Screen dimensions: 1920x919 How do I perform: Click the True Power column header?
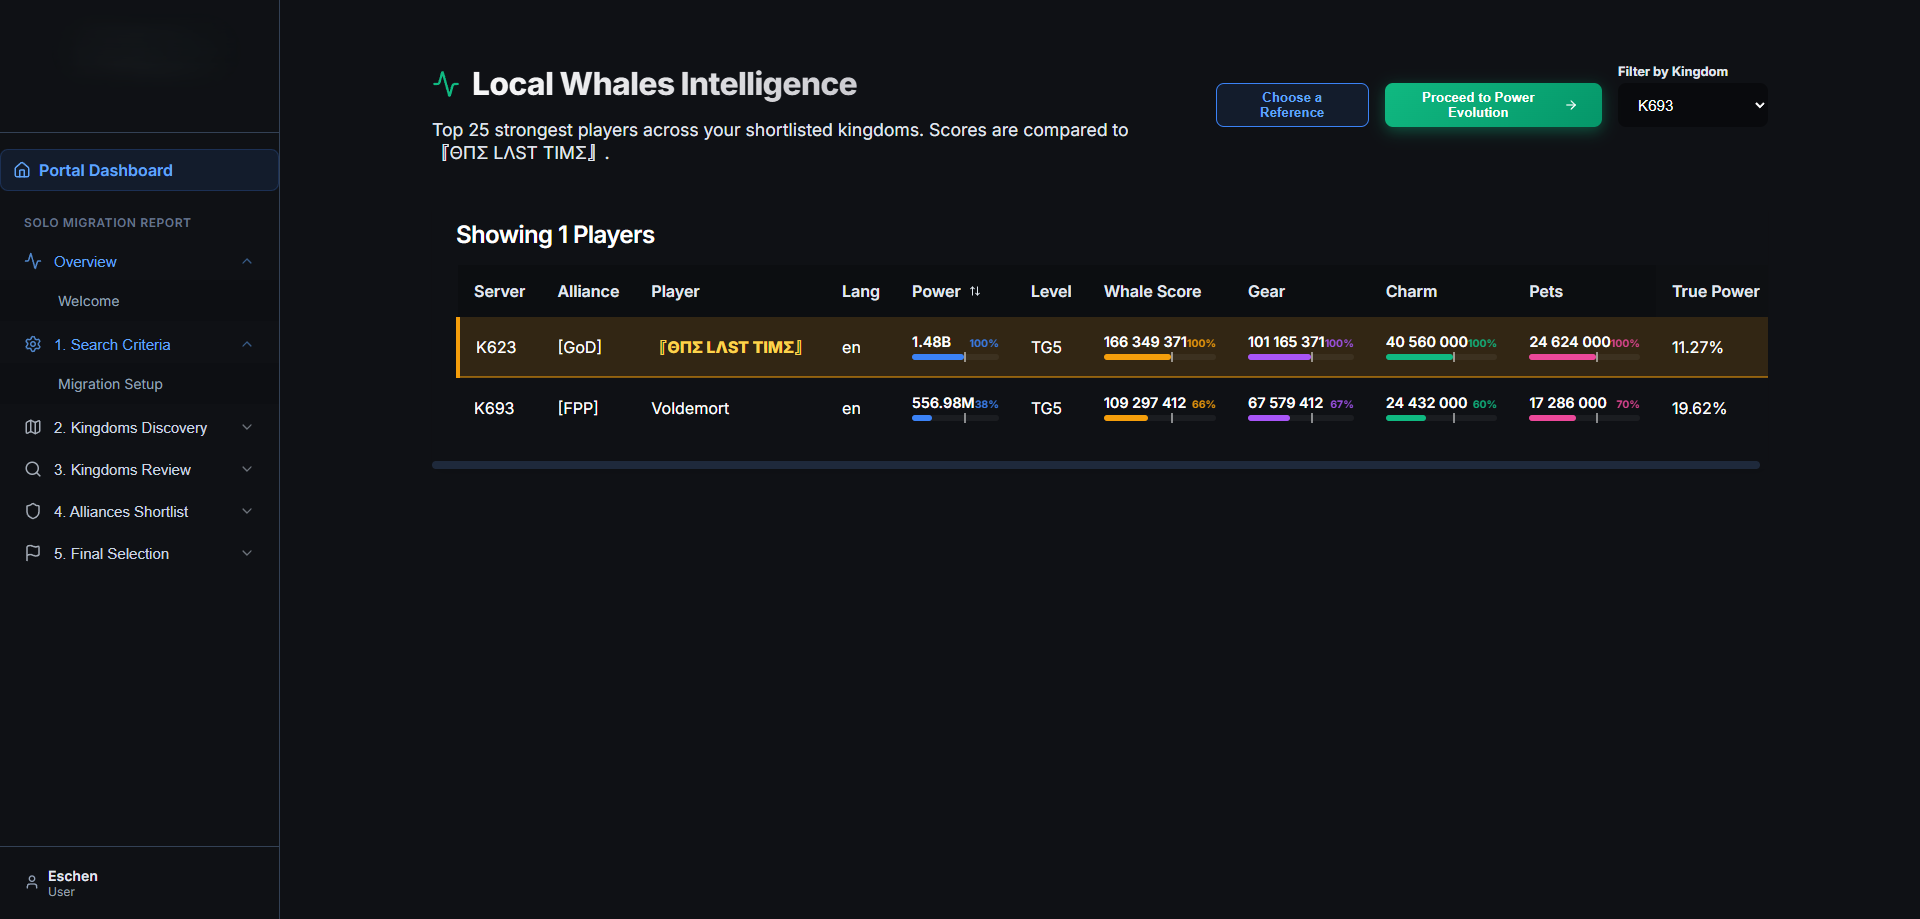pyautogui.click(x=1715, y=291)
